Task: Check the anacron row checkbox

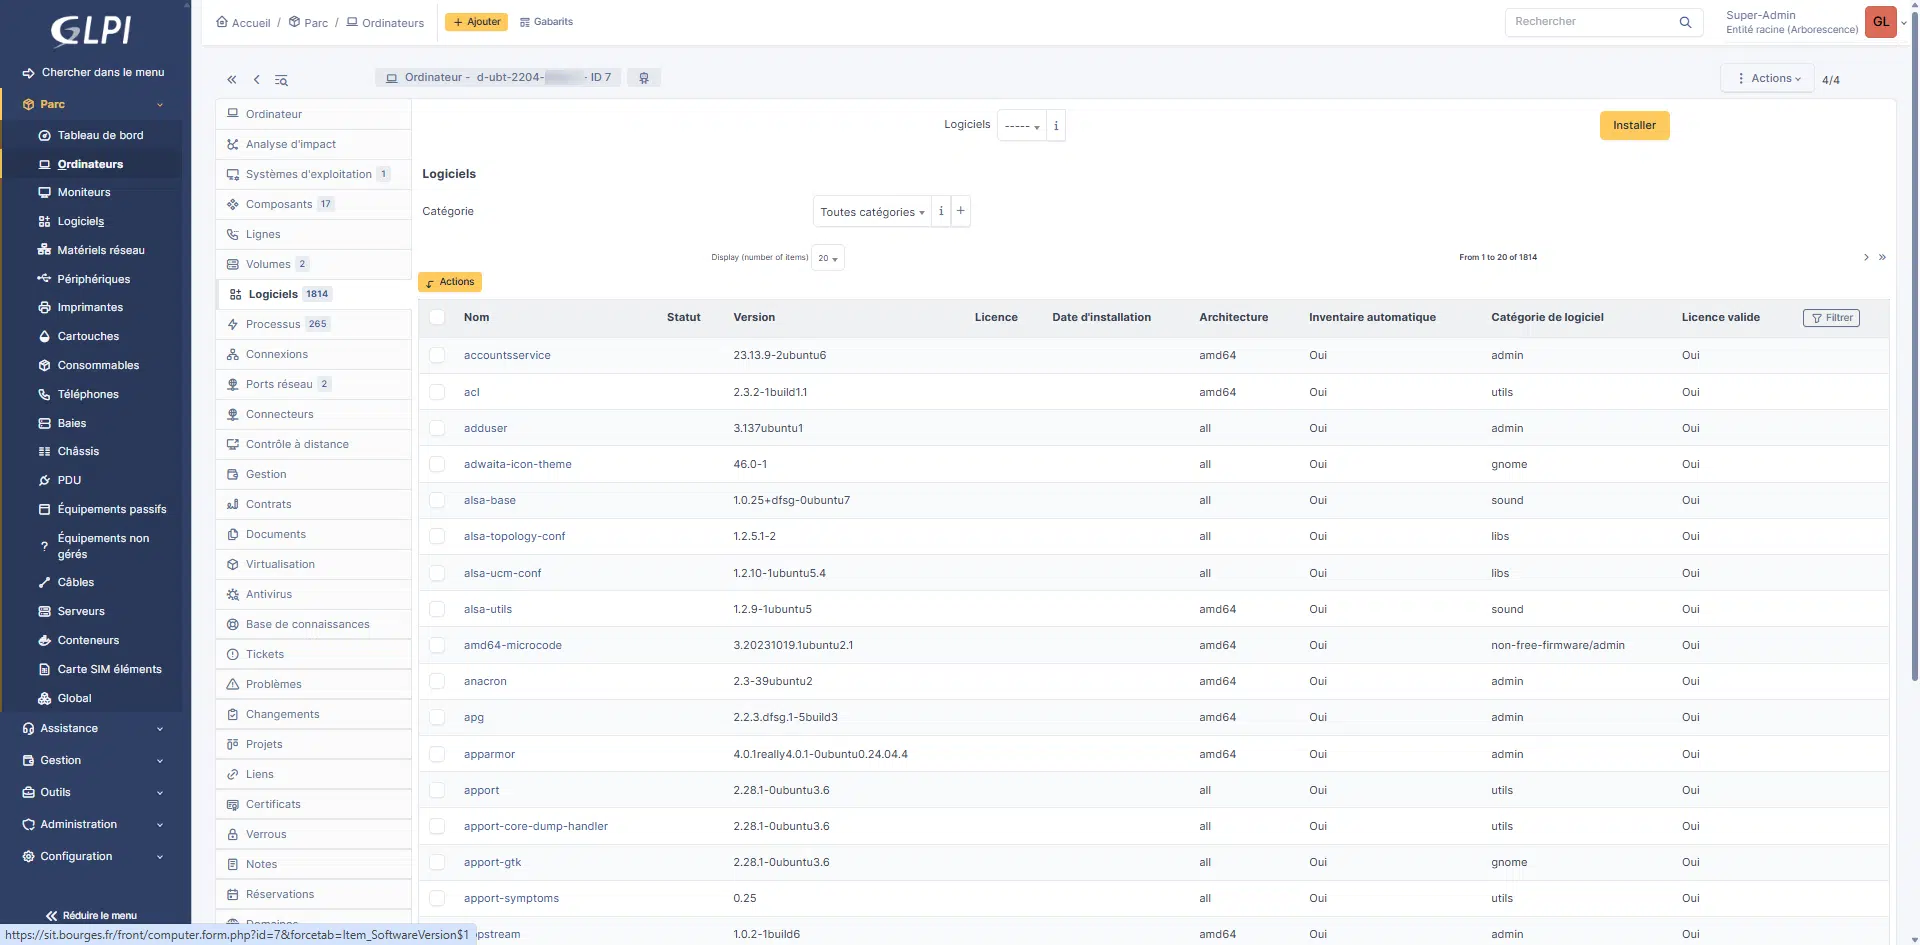Action: point(437,681)
